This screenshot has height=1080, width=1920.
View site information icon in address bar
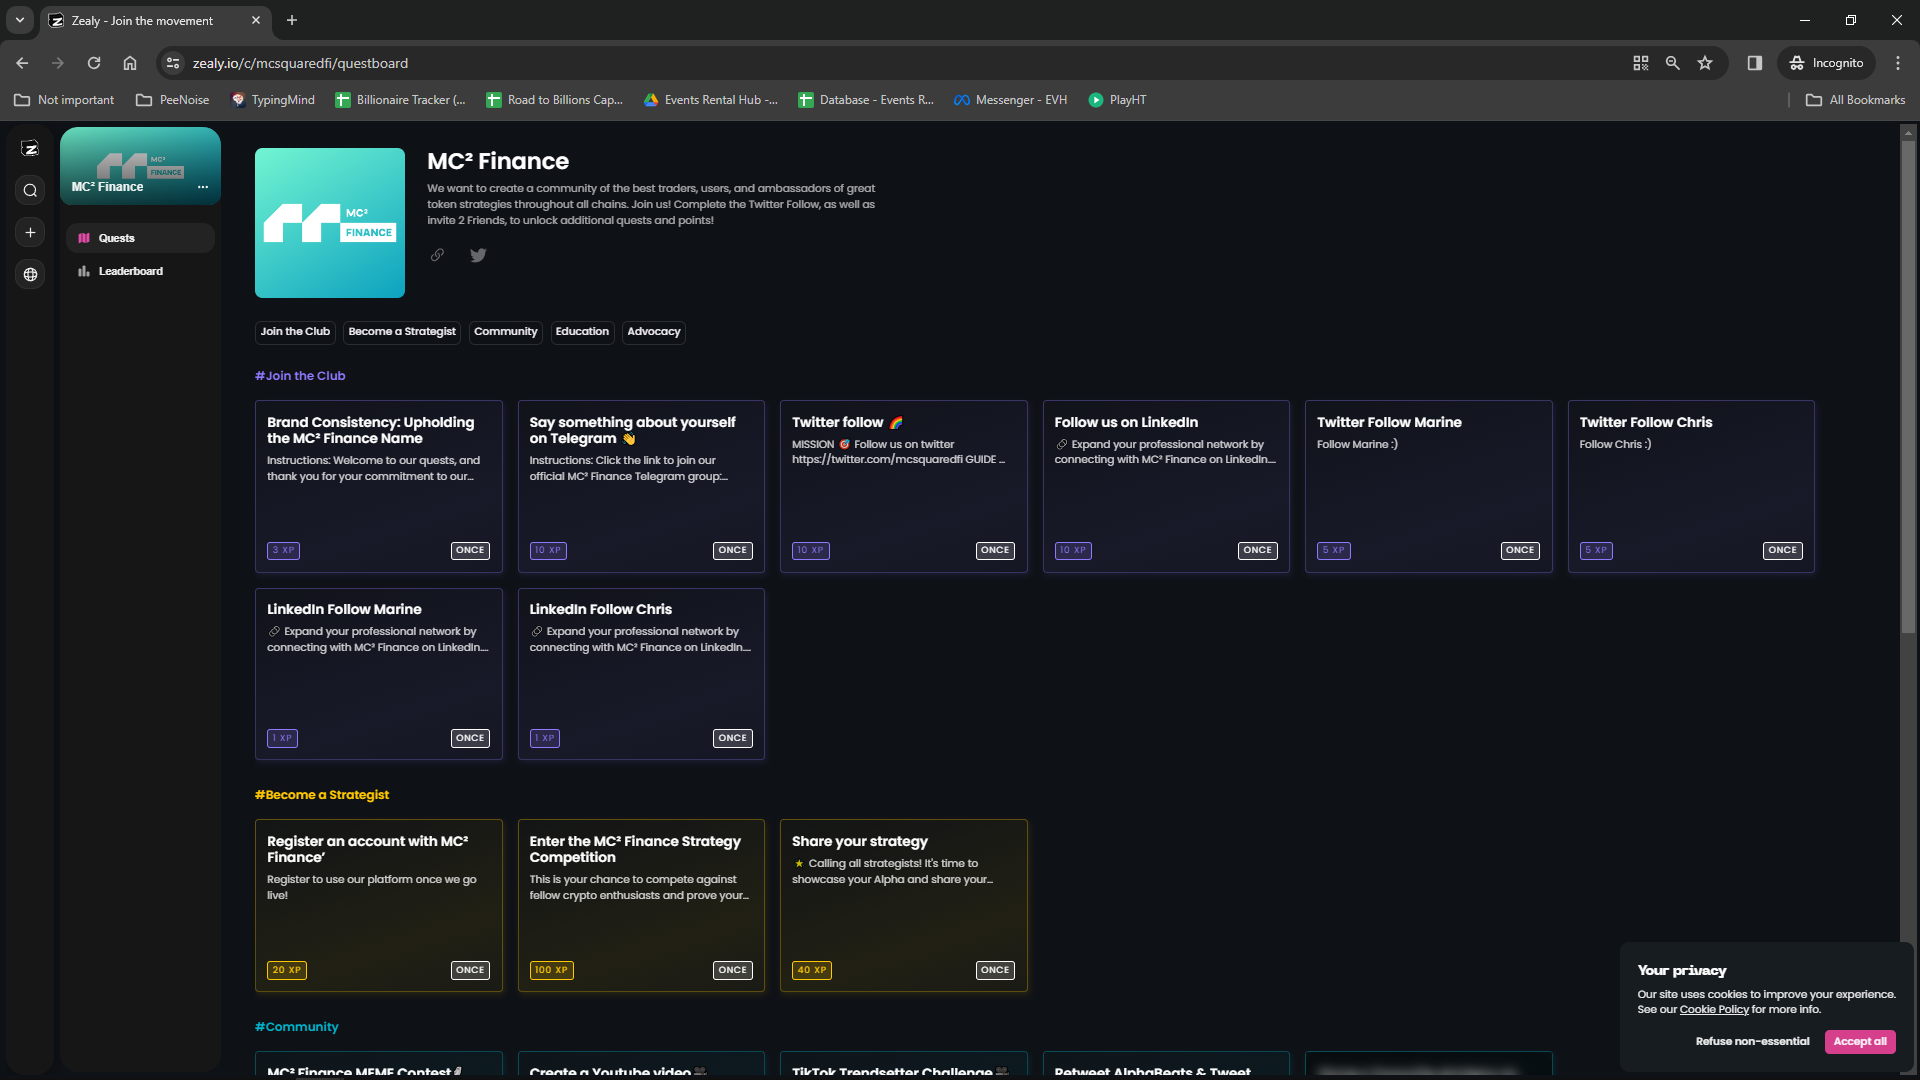coord(173,63)
